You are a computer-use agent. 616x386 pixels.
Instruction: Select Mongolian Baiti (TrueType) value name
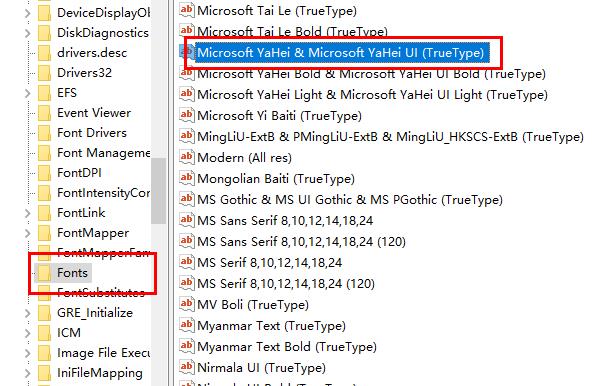[x=276, y=179]
